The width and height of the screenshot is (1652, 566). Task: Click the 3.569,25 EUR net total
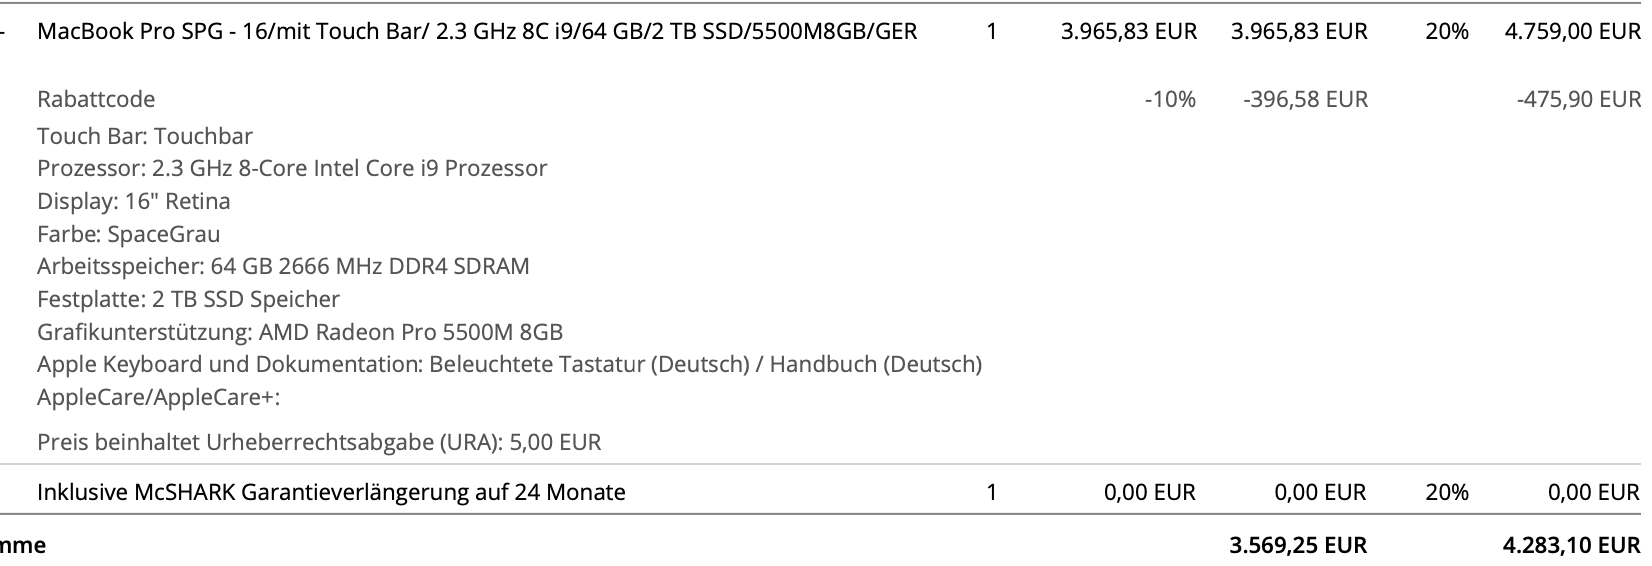1298,545
